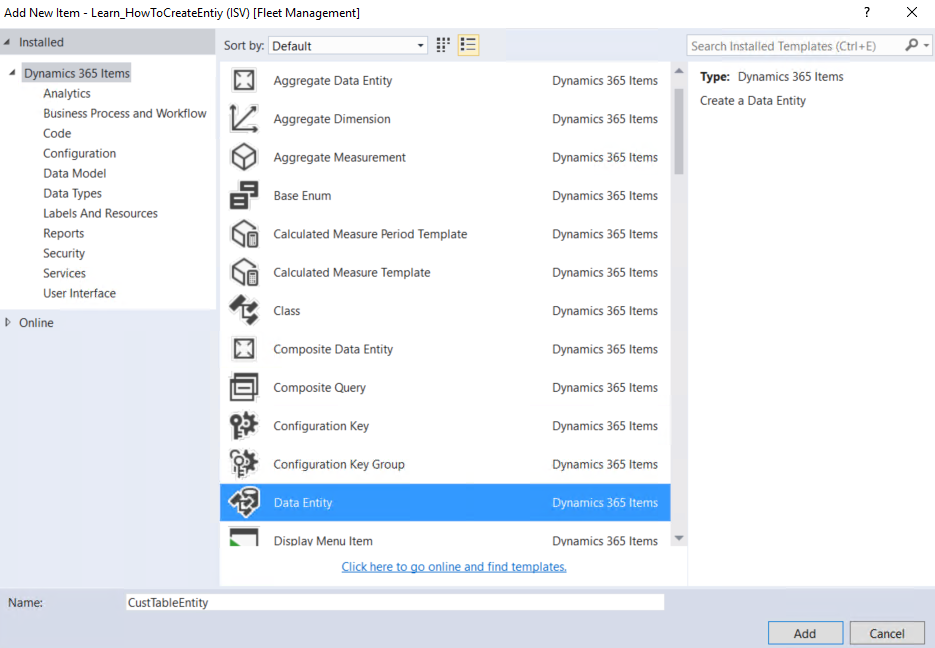Screen dimensions: 935x648
Task: Select the Services category
Action: (64, 274)
